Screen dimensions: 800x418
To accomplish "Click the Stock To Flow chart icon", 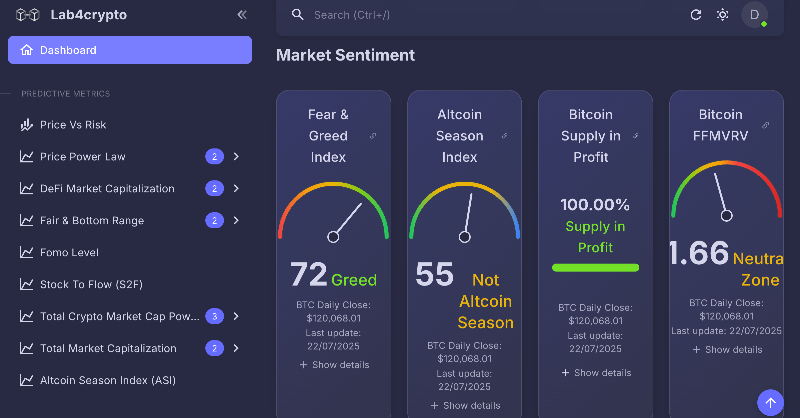I will point(27,284).
